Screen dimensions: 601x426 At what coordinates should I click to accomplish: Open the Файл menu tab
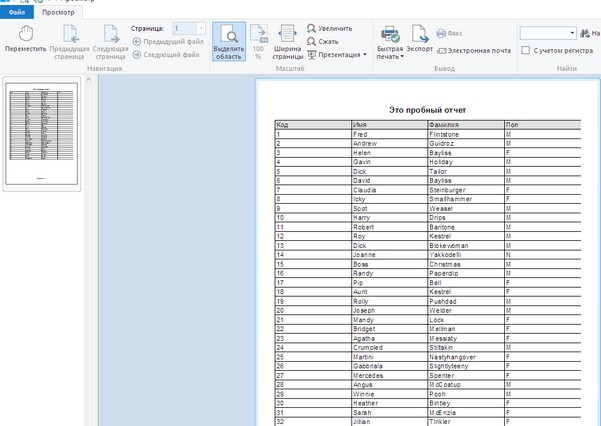(x=17, y=11)
